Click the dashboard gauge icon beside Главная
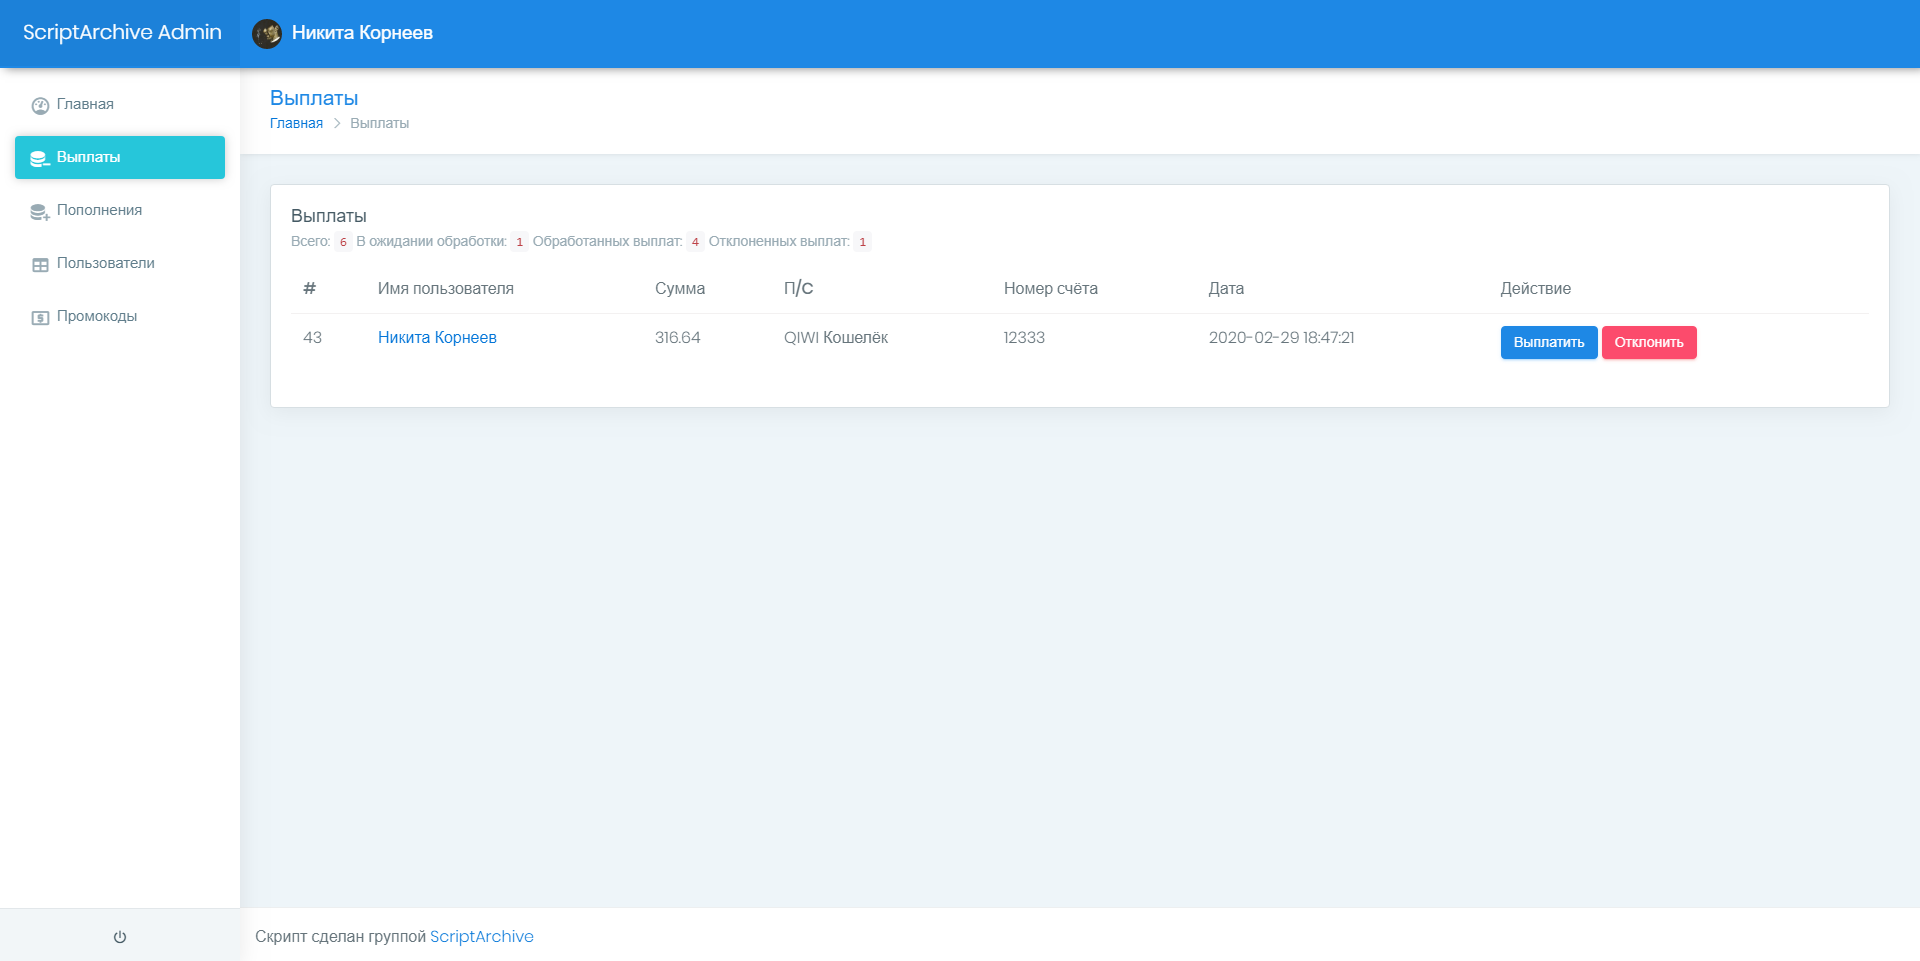 [x=40, y=105]
